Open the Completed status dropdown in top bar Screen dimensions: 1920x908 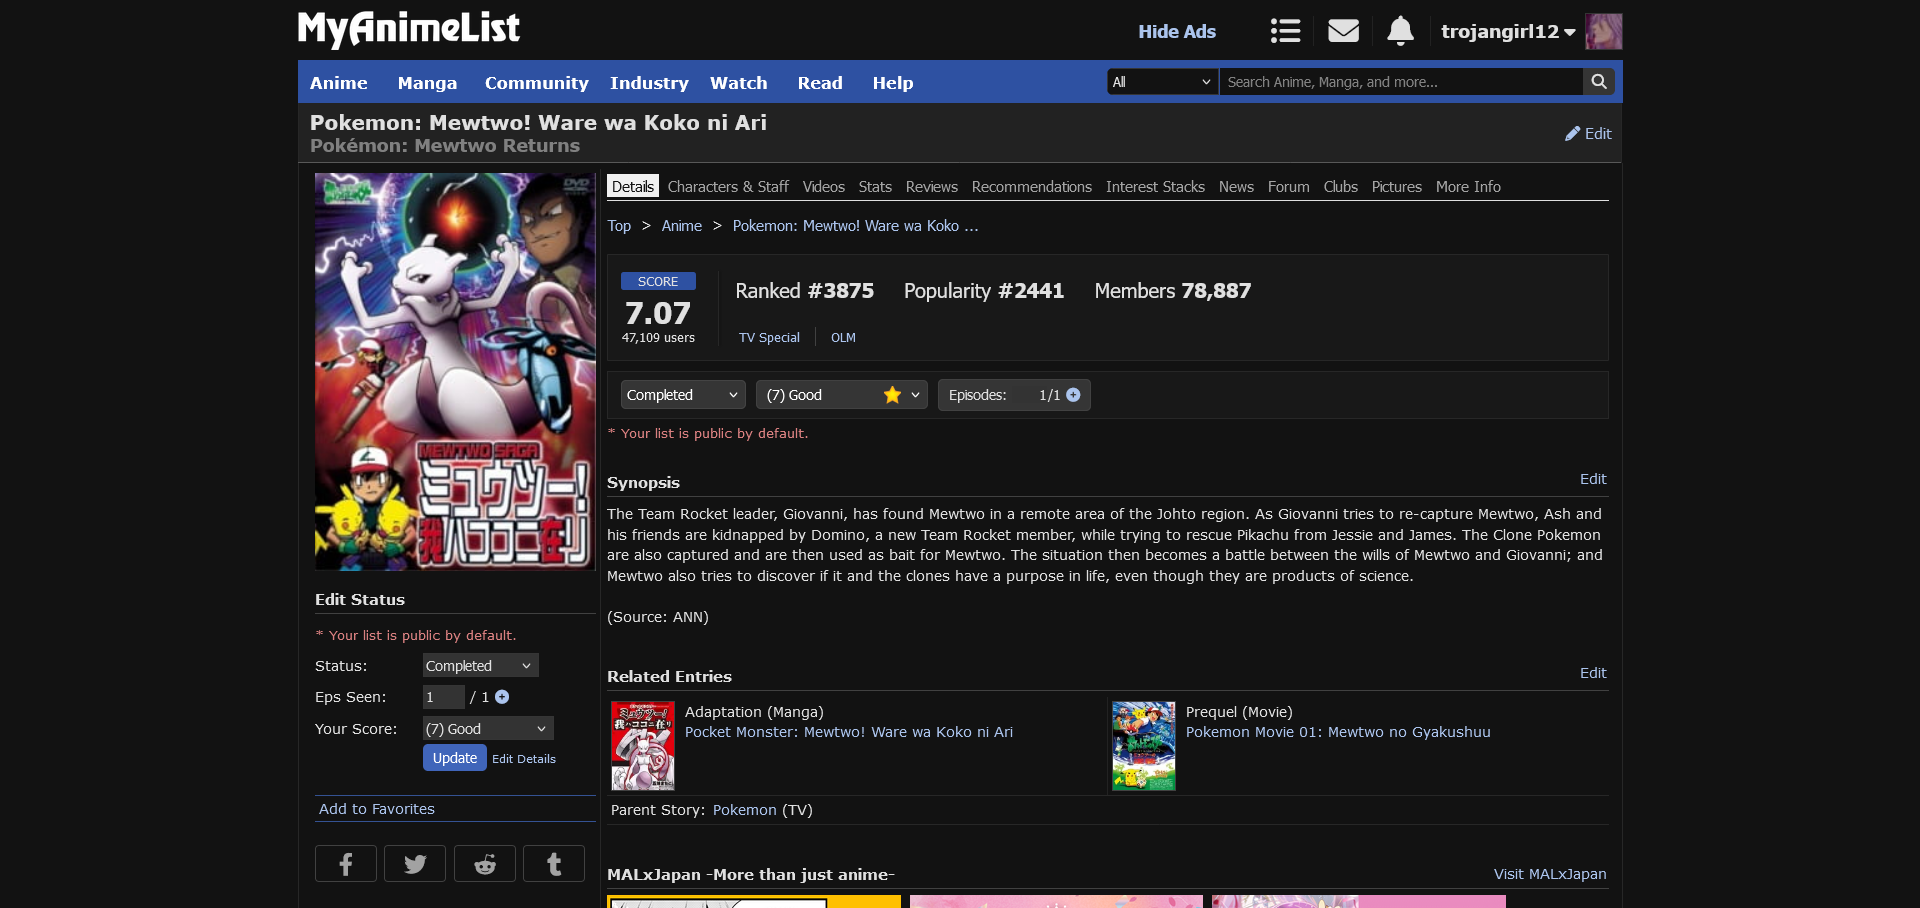coord(683,395)
